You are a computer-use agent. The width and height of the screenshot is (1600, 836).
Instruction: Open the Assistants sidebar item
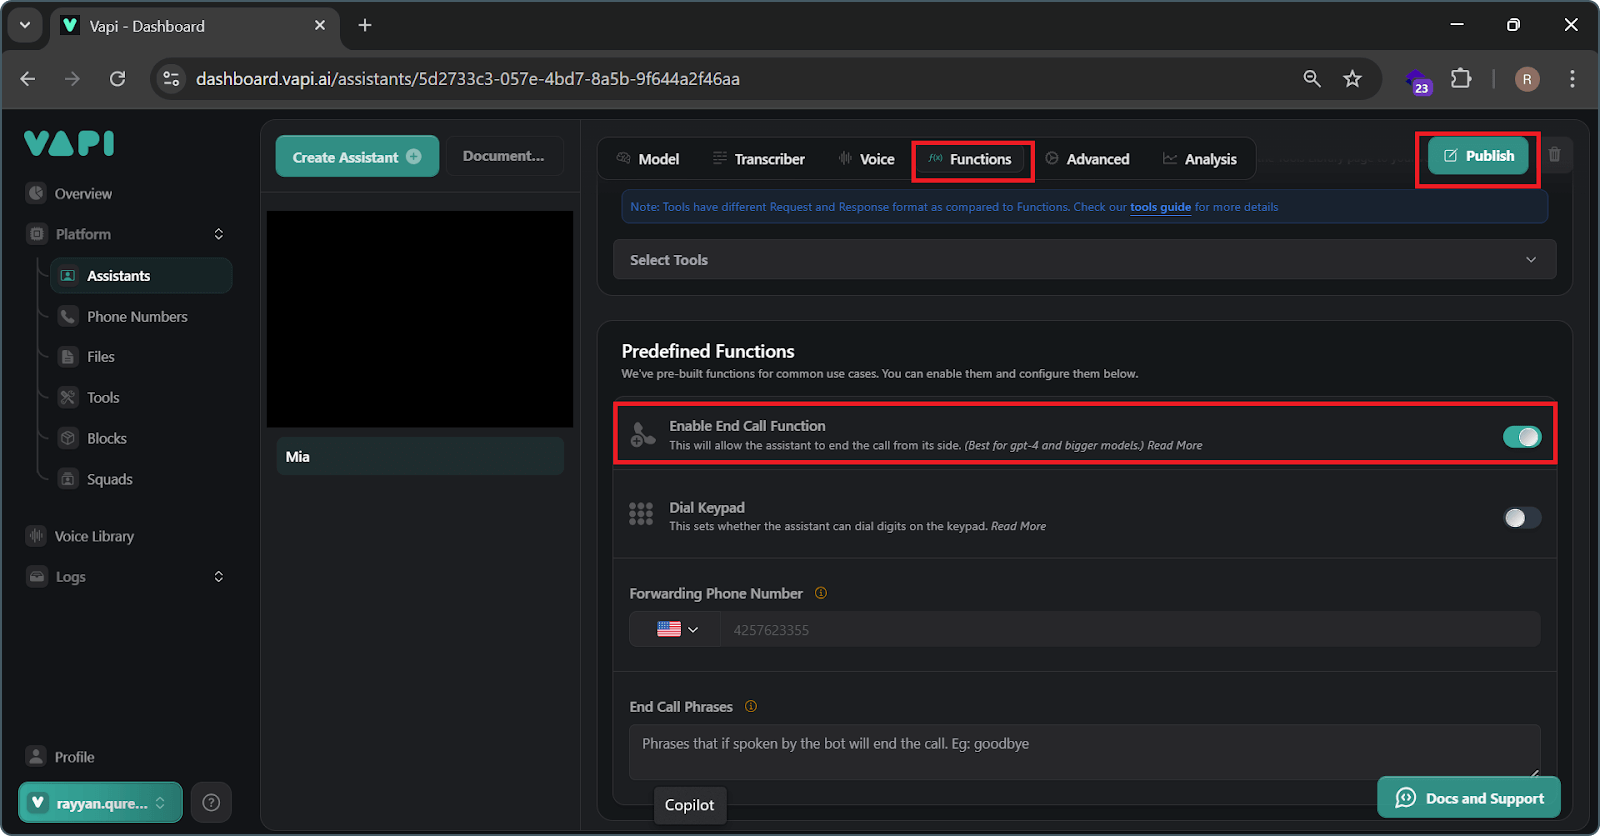[141, 275]
